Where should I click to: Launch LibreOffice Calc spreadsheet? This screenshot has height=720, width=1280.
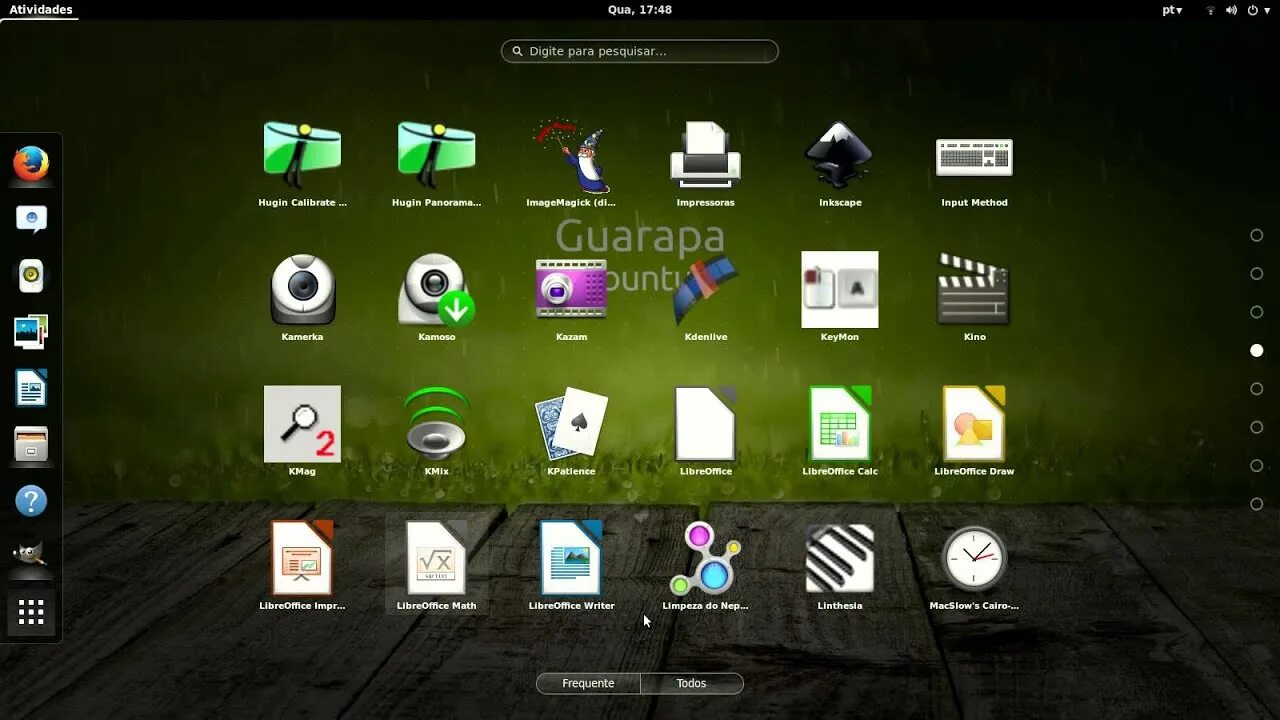pyautogui.click(x=840, y=433)
